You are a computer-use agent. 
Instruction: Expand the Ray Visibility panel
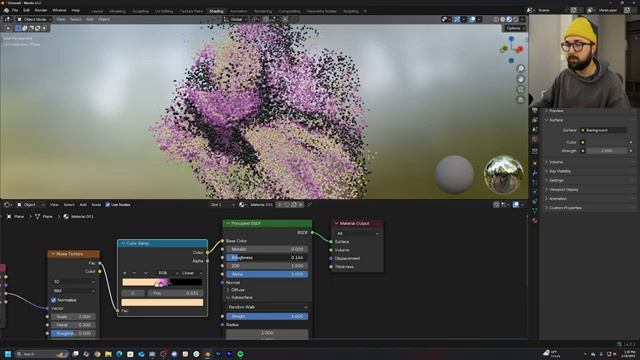coord(560,171)
